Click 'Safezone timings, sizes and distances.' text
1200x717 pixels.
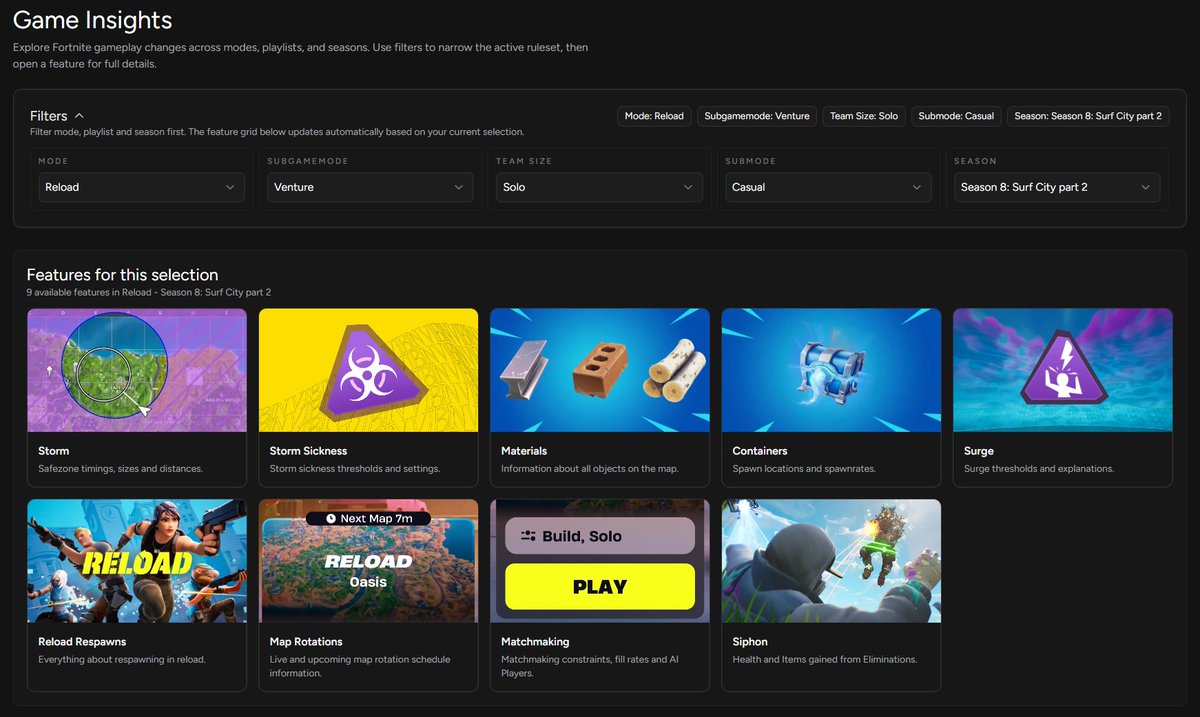point(120,468)
